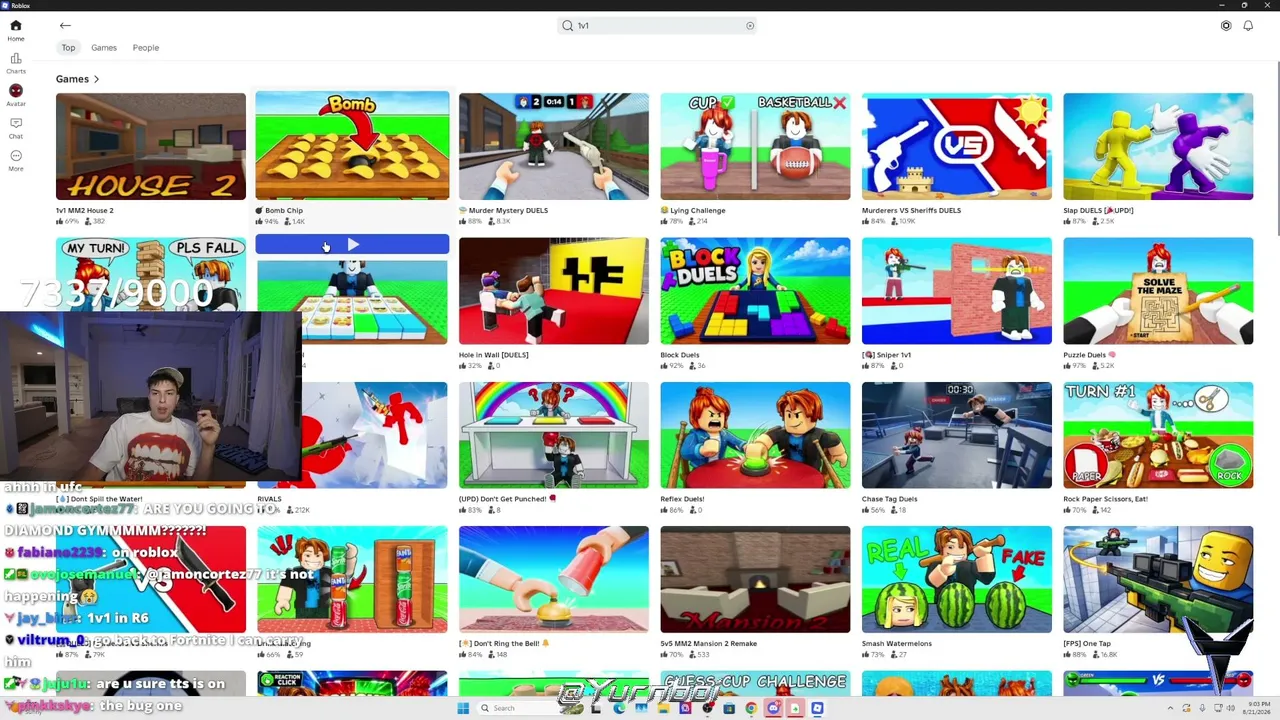The width and height of the screenshot is (1280, 720).
Task: Open the Windows Start menu
Action: coord(463,708)
